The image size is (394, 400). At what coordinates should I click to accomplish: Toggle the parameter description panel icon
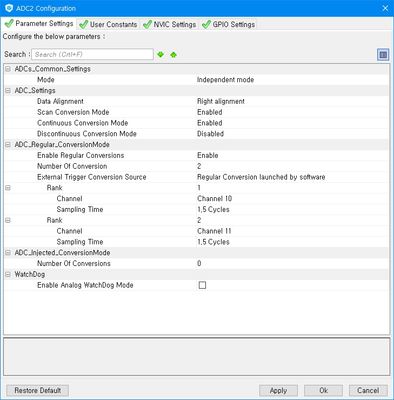coord(383,54)
